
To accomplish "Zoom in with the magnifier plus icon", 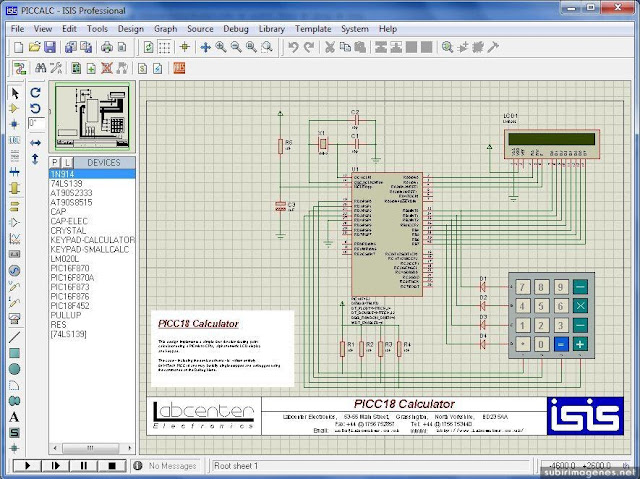I will tap(221, 47).
